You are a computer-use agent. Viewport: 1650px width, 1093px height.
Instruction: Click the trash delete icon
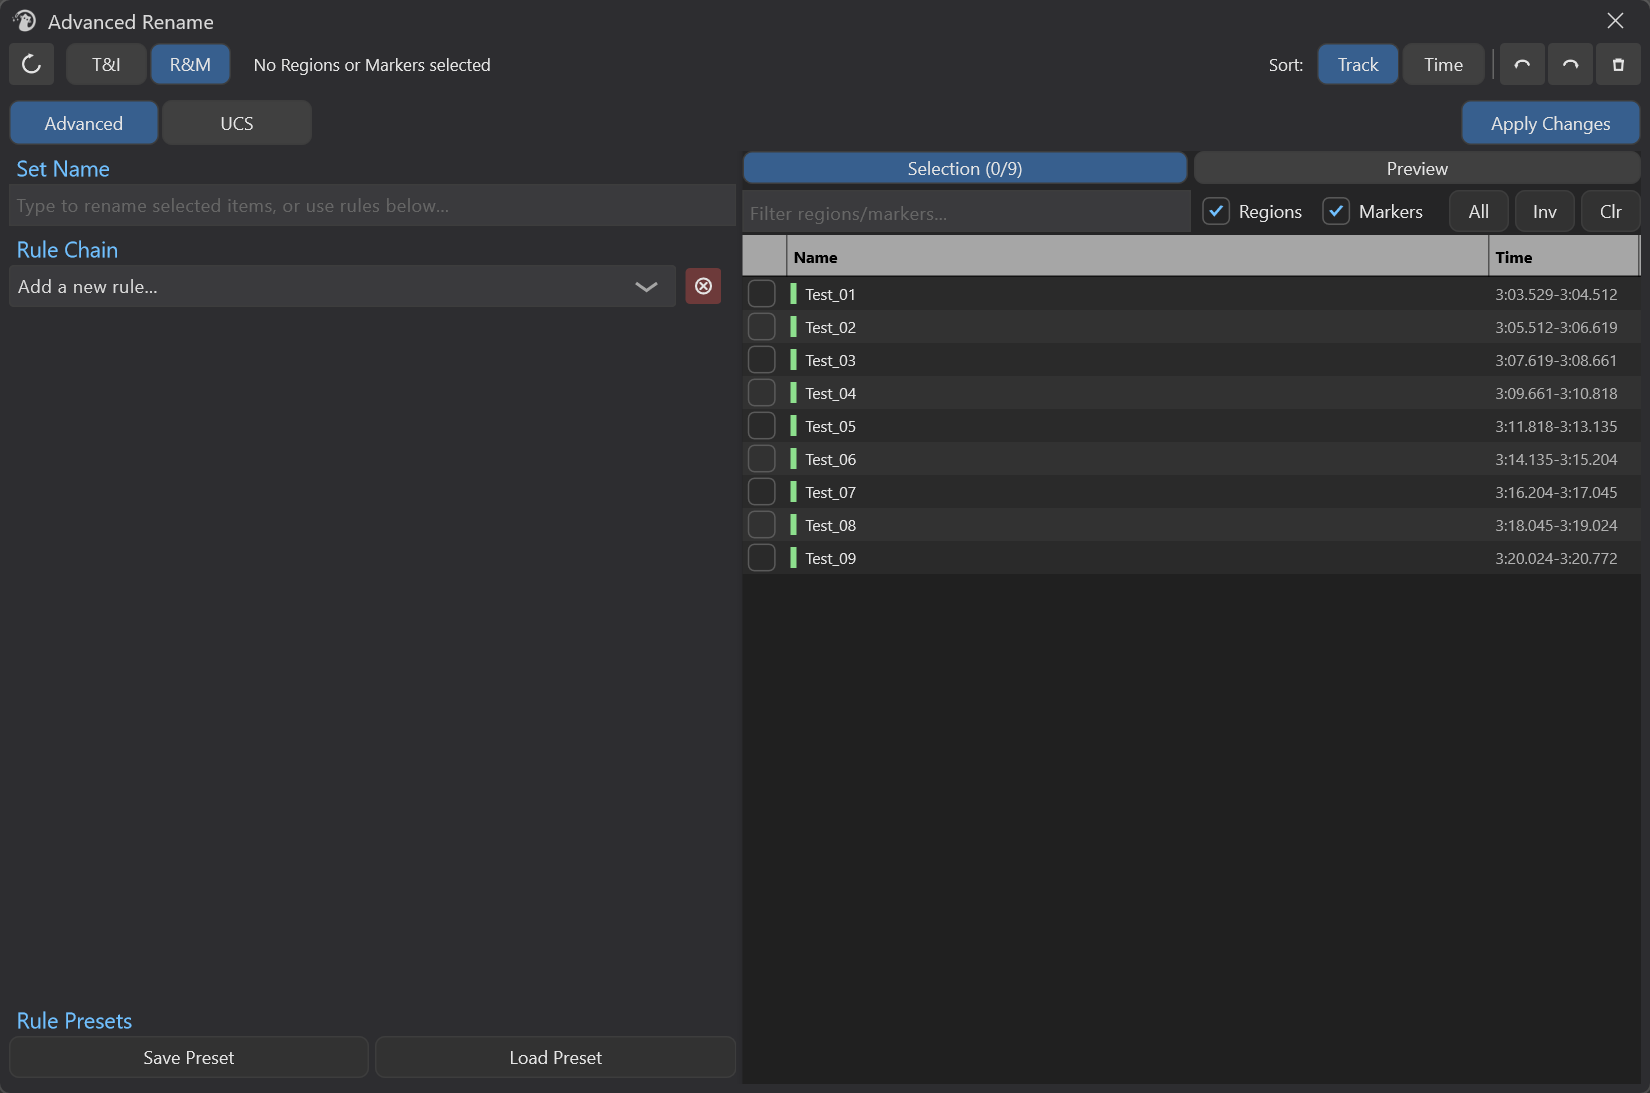point(1618,65)
